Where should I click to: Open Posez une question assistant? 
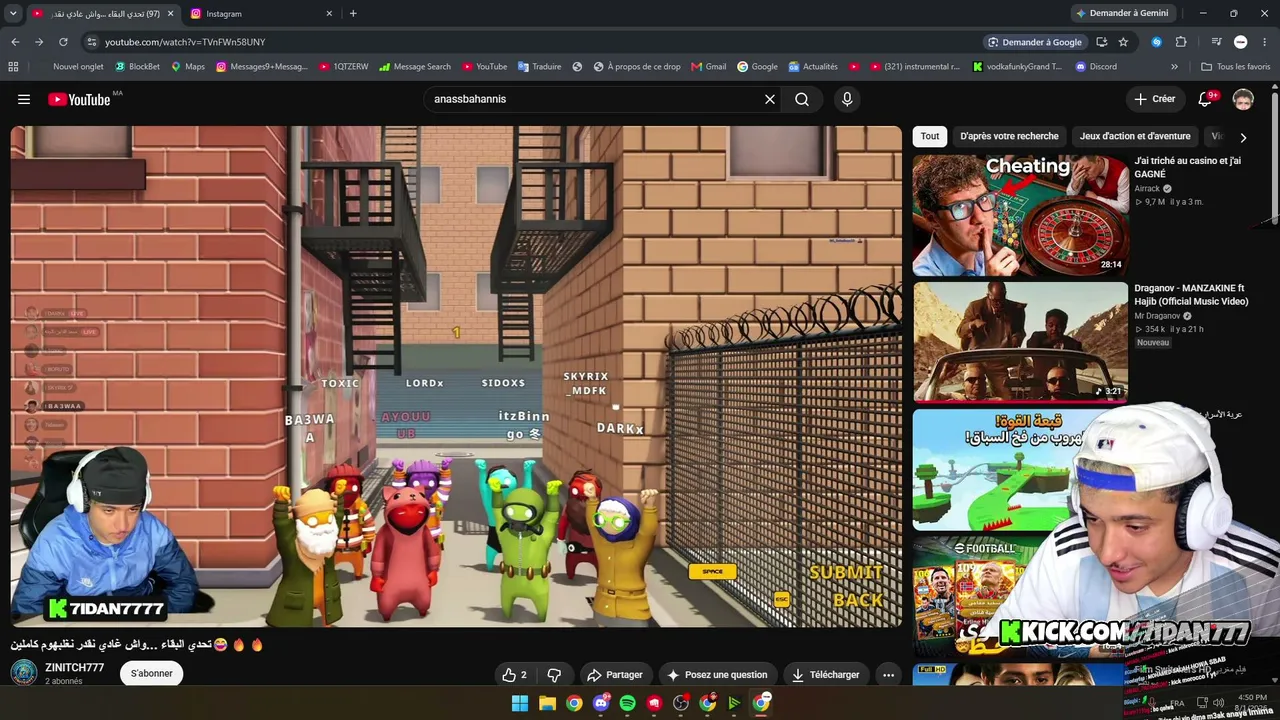point(717,675)
